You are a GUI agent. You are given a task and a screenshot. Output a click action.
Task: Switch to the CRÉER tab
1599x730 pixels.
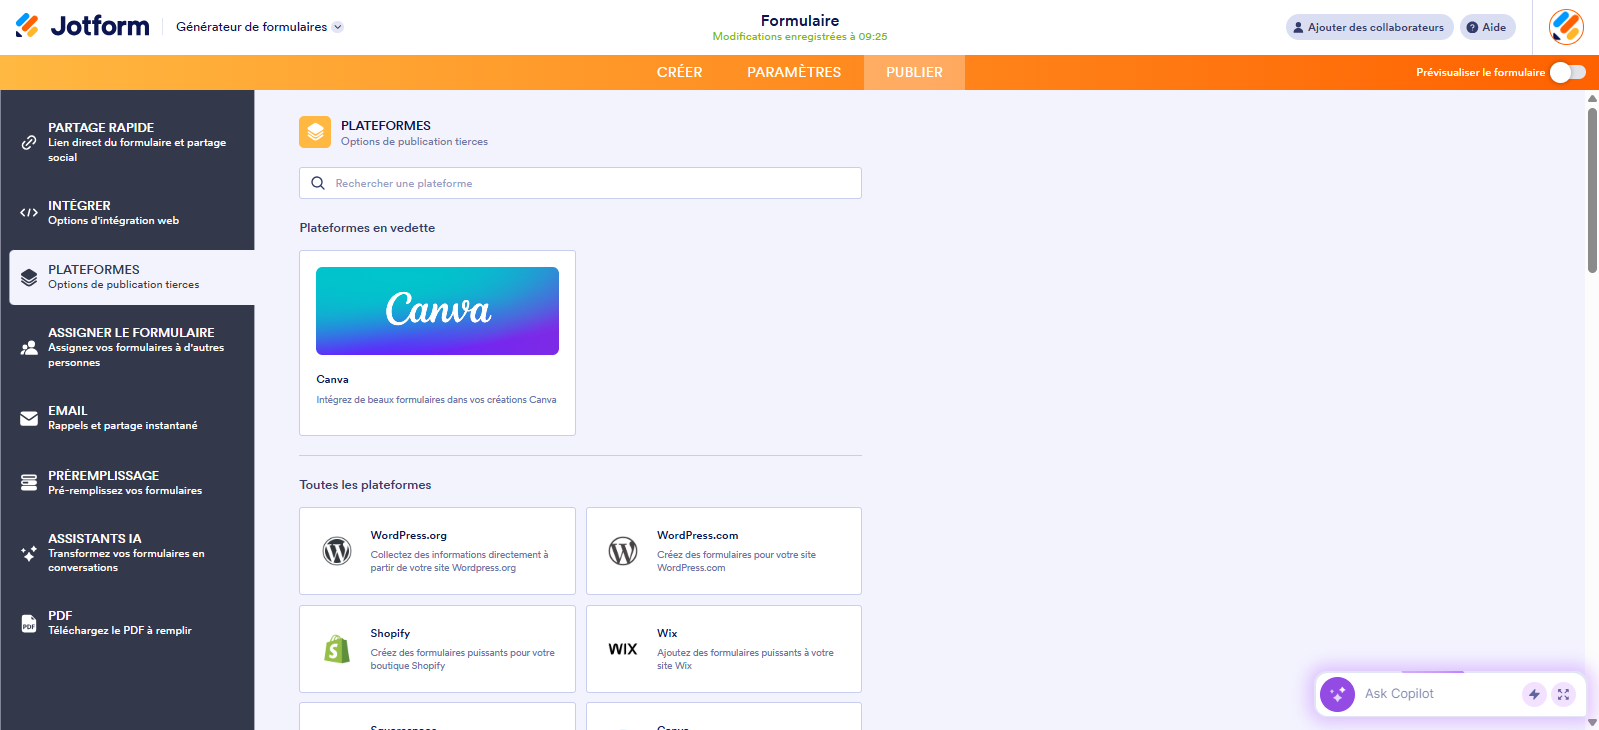pyautogui.click(x=680, y=72)
